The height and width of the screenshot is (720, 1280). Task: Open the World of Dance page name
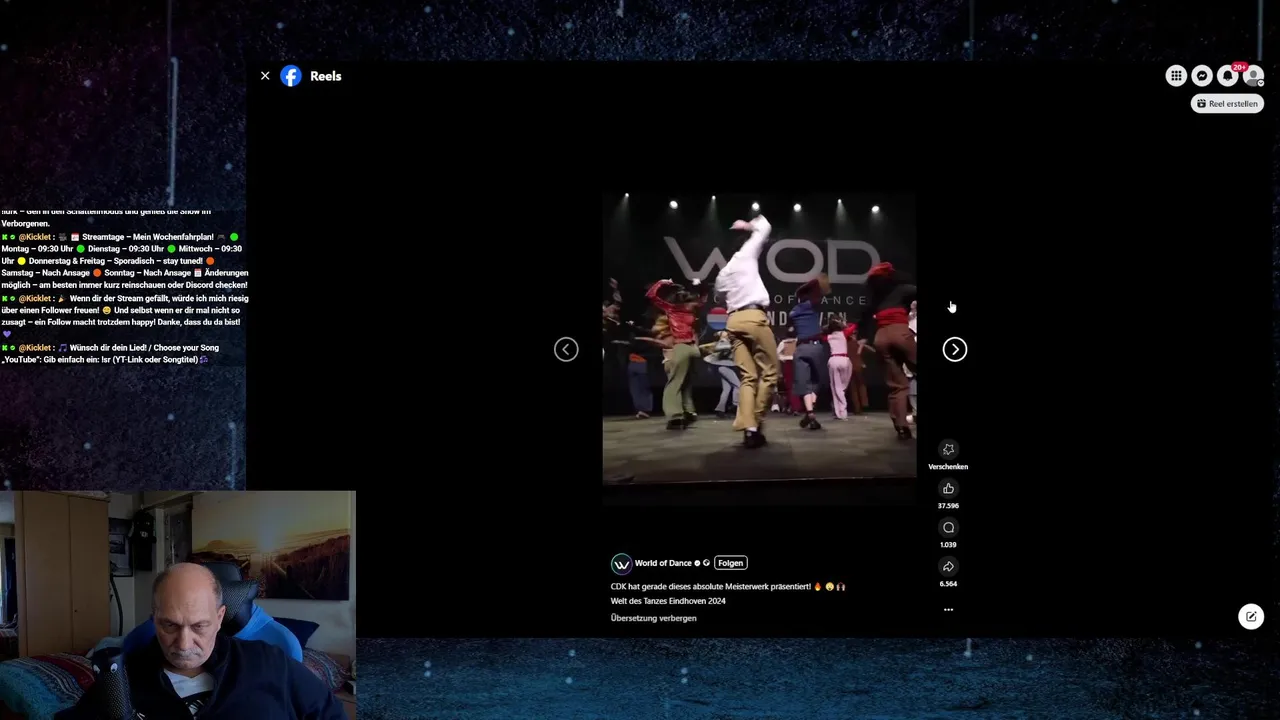[x=663, y=563]
